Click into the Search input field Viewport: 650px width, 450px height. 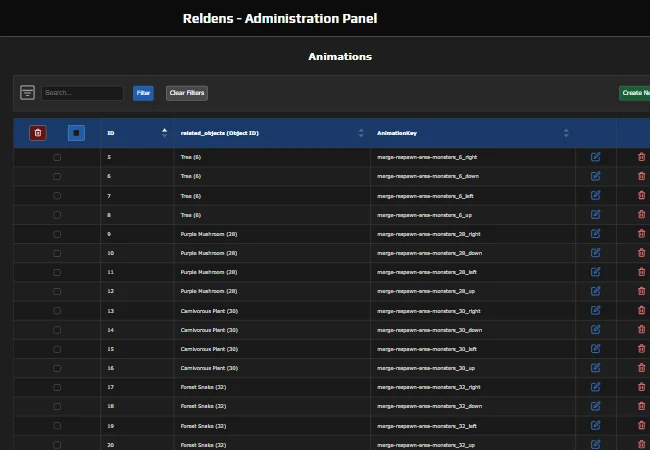[82, 93]
